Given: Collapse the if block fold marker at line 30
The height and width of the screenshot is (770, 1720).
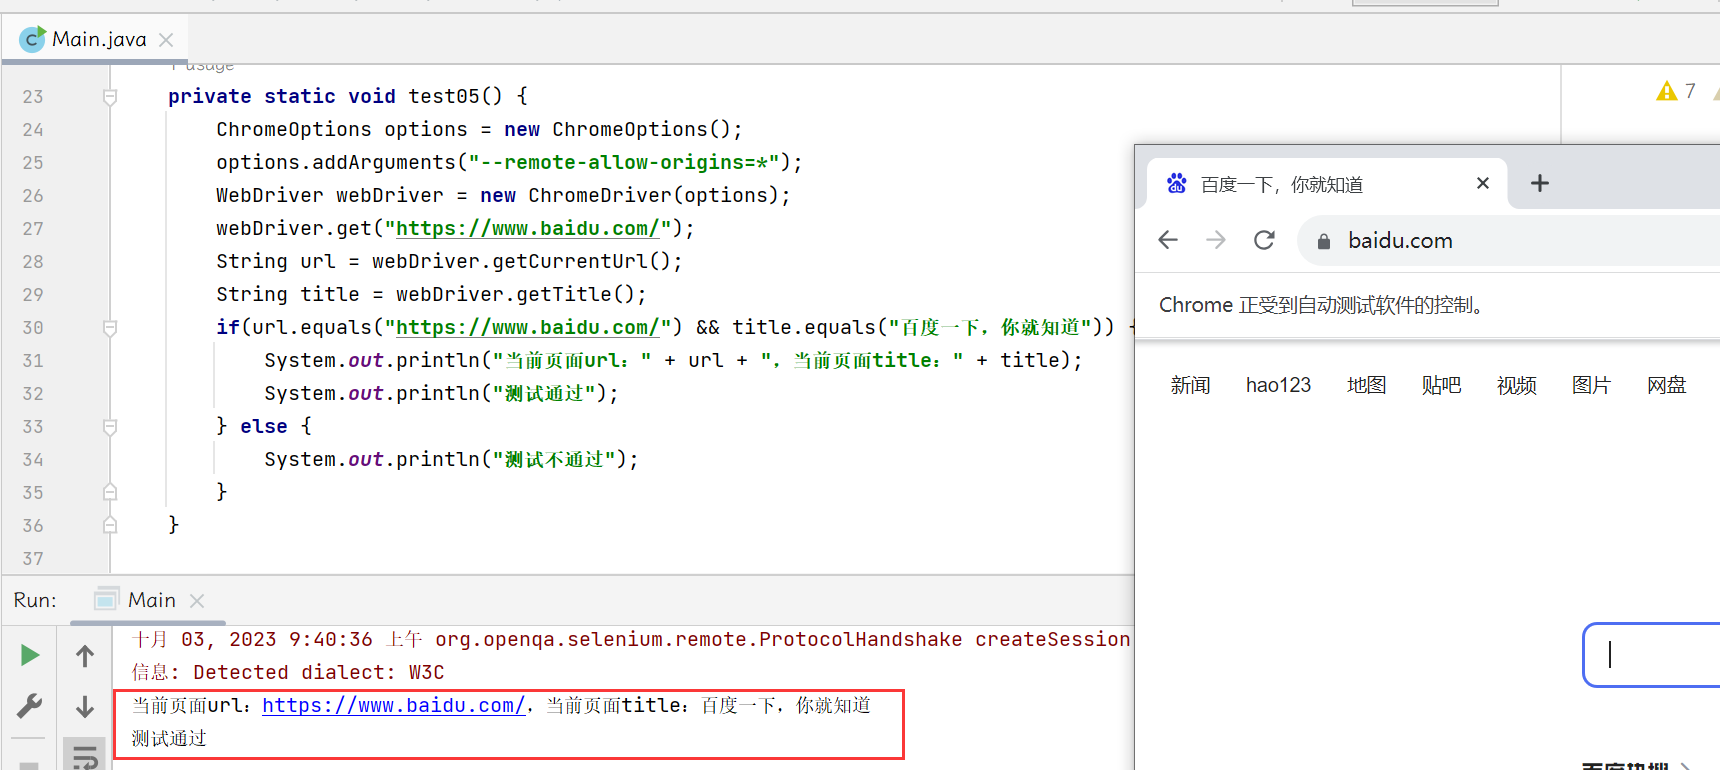Looking at the screenshot, I should pyautogui.click(x=110, y=328).
